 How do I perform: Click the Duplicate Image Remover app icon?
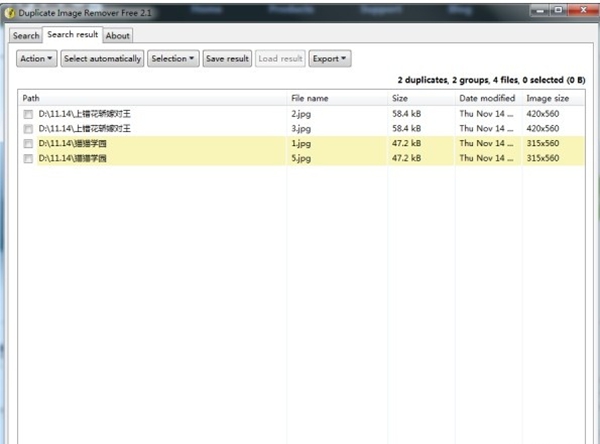(10, 13)
